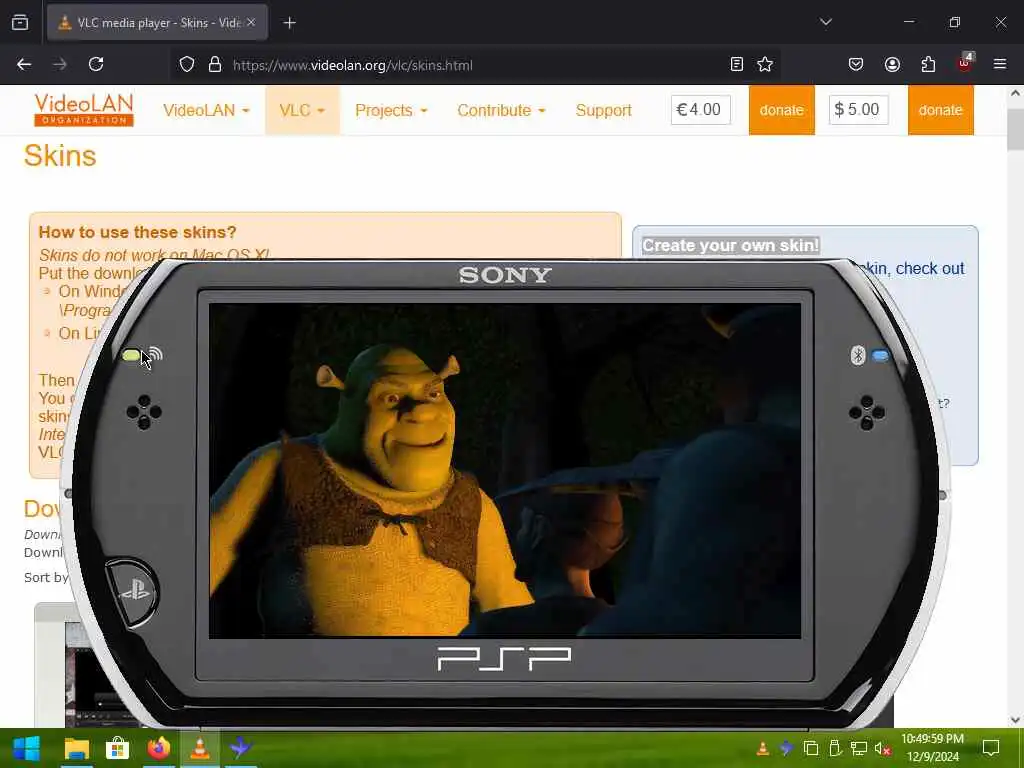Click the wireless signal icon on the PSP skin

point(155,355)
